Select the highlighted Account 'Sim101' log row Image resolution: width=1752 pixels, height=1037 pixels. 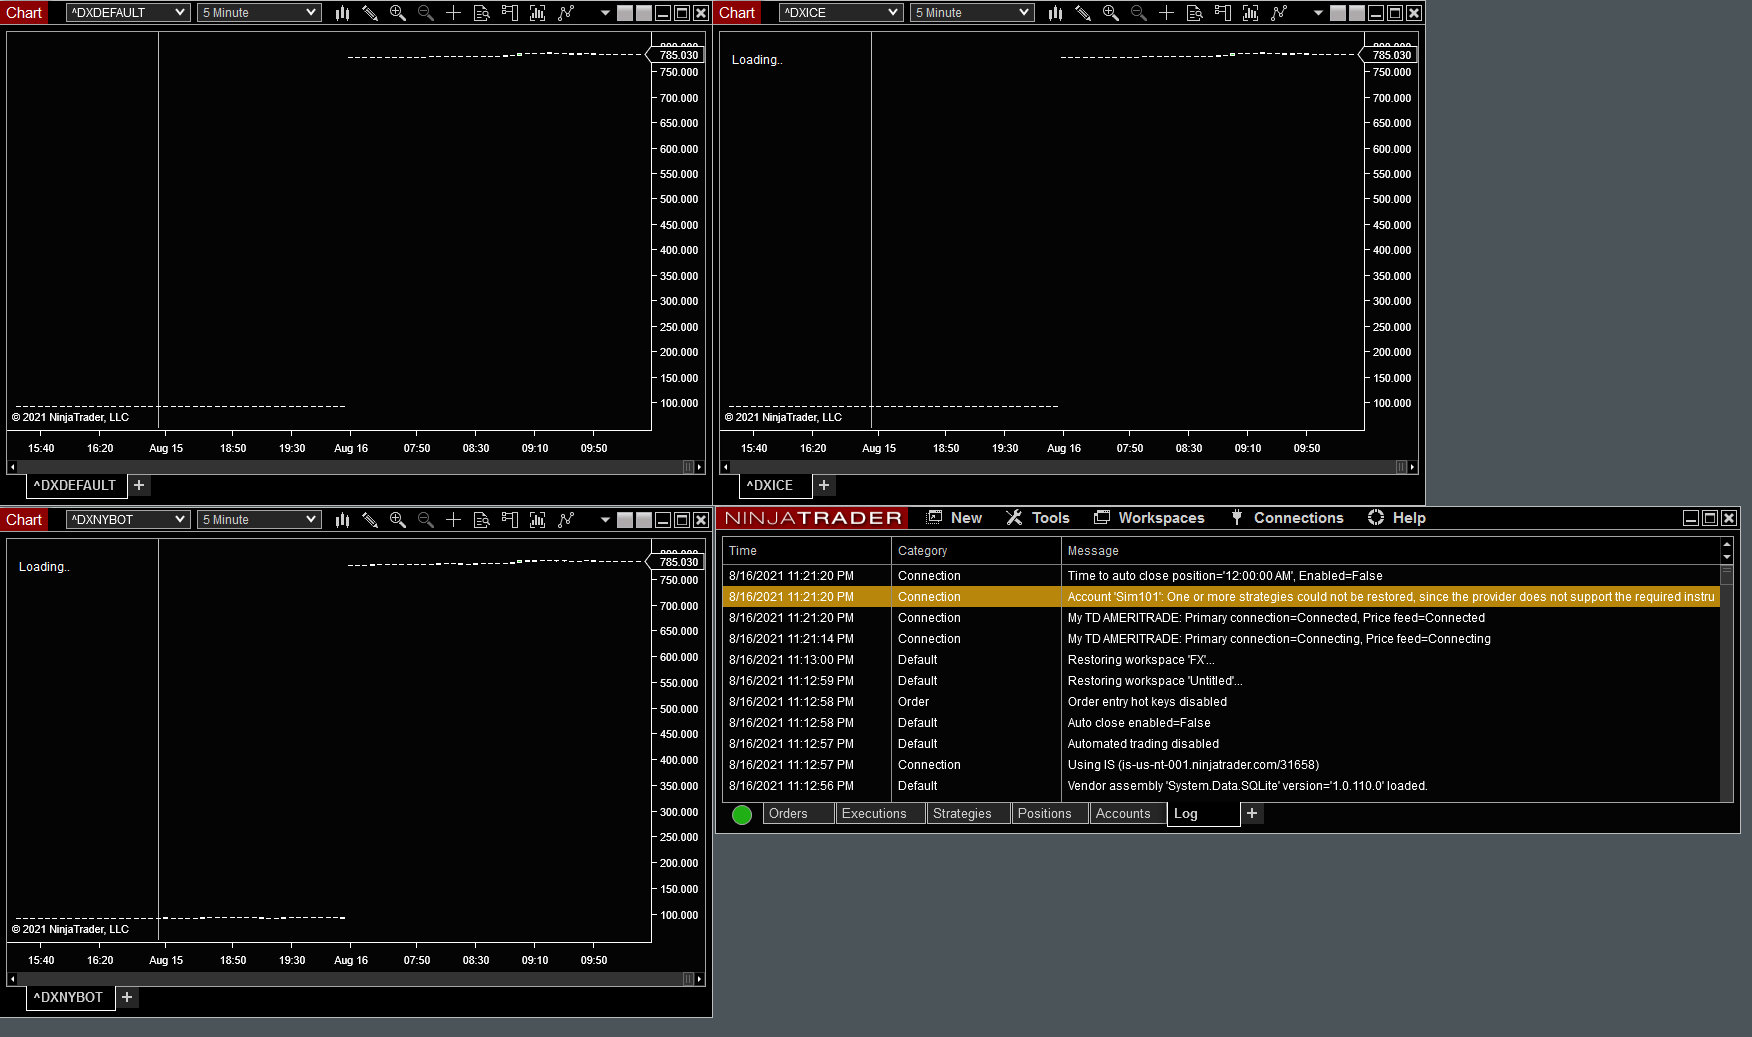point(1221,597)
